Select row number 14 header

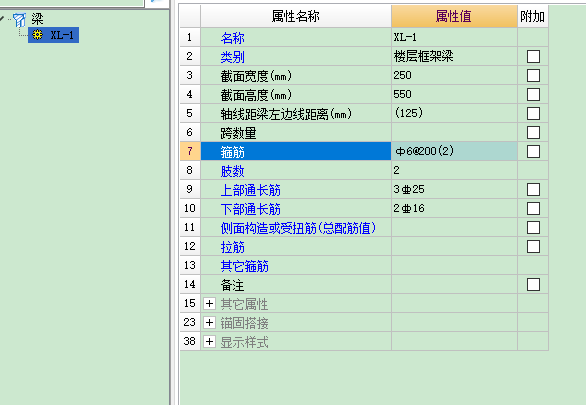click(x=190, y=285)
